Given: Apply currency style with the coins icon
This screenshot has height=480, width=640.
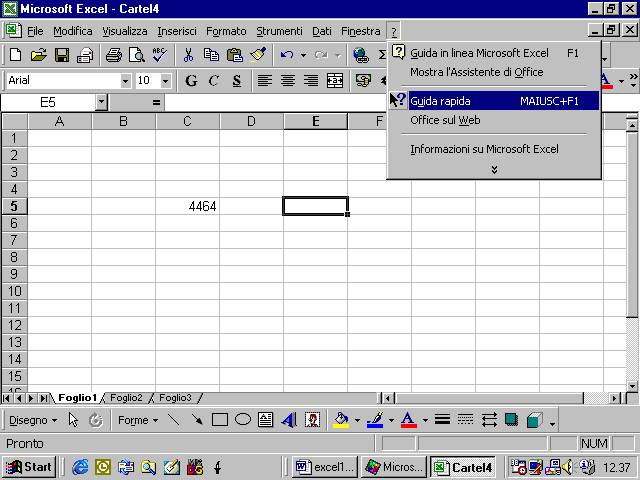Looking at the screenshot, I should click(x=363, y=80).
